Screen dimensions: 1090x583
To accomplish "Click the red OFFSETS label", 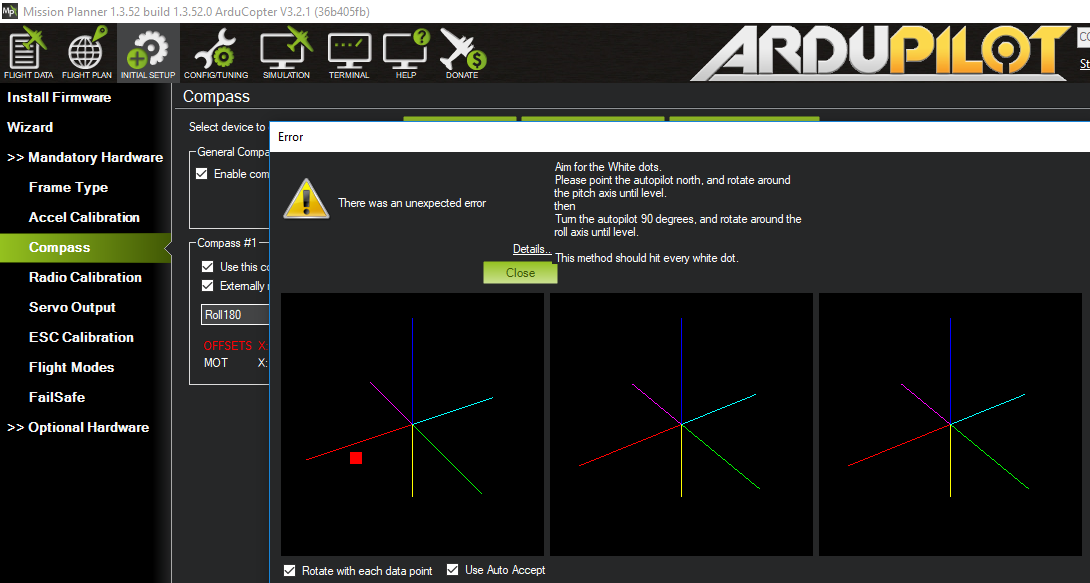I will coord(228,345).
